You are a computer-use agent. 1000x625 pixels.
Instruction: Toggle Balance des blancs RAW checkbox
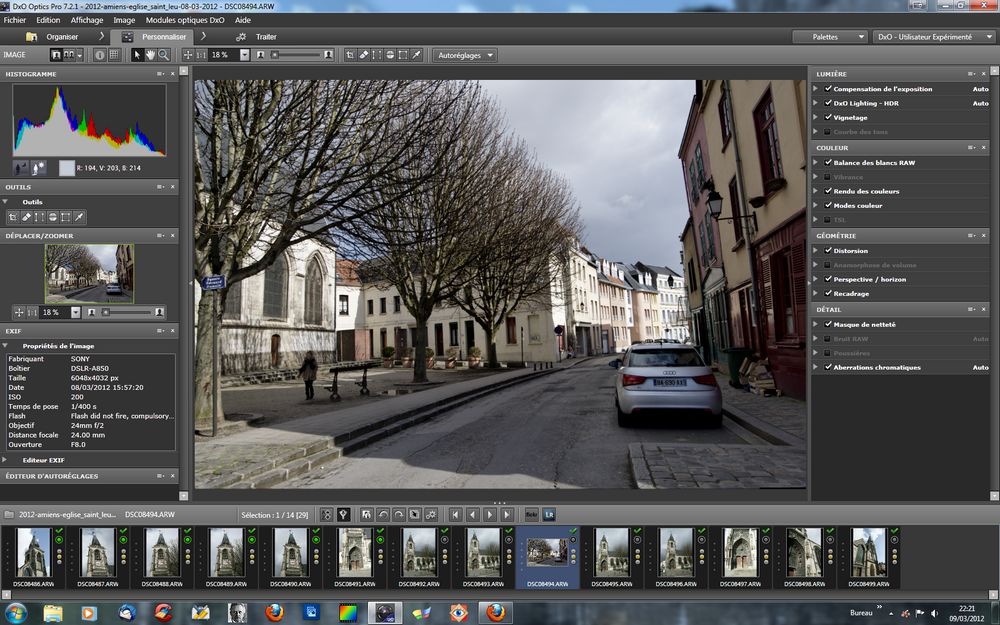tap(828, 163)
